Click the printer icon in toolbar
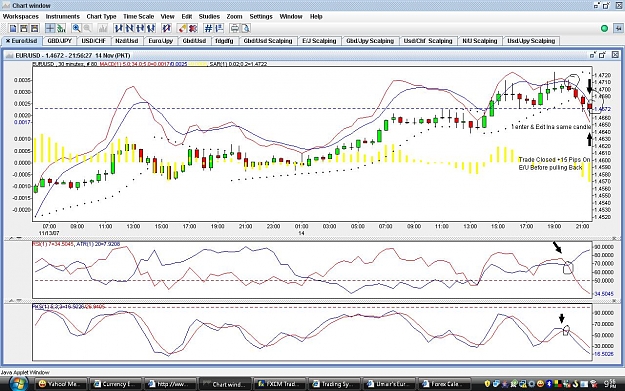Screen dimensions: 625x391 coord(235,28)
